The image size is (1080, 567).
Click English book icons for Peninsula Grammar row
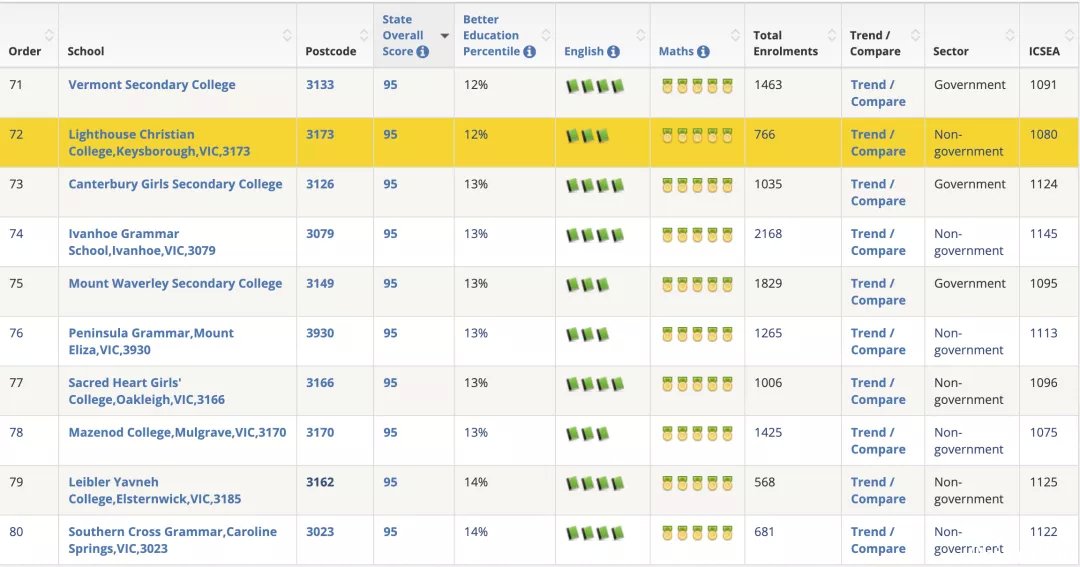pos(588,334)
